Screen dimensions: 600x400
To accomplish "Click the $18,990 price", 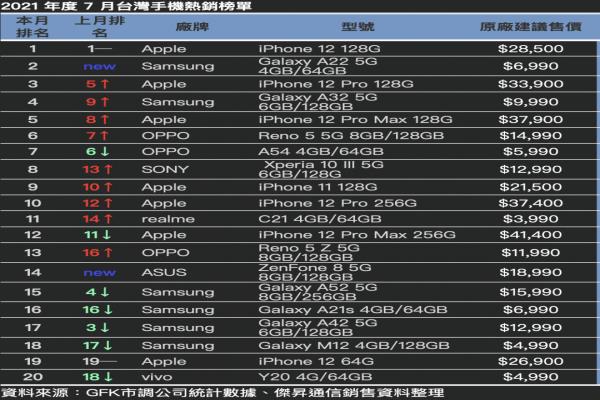I will click(x=530, y=273).
